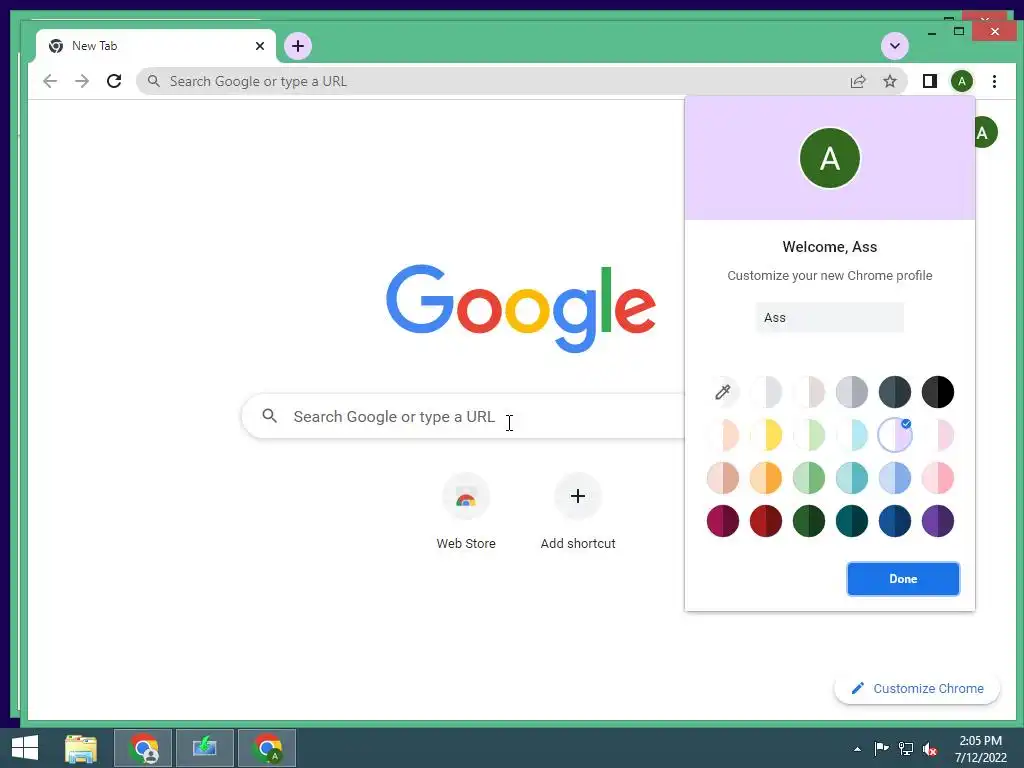
Task: Bookmark this tab with star icon
Action: tap(889, 81)
